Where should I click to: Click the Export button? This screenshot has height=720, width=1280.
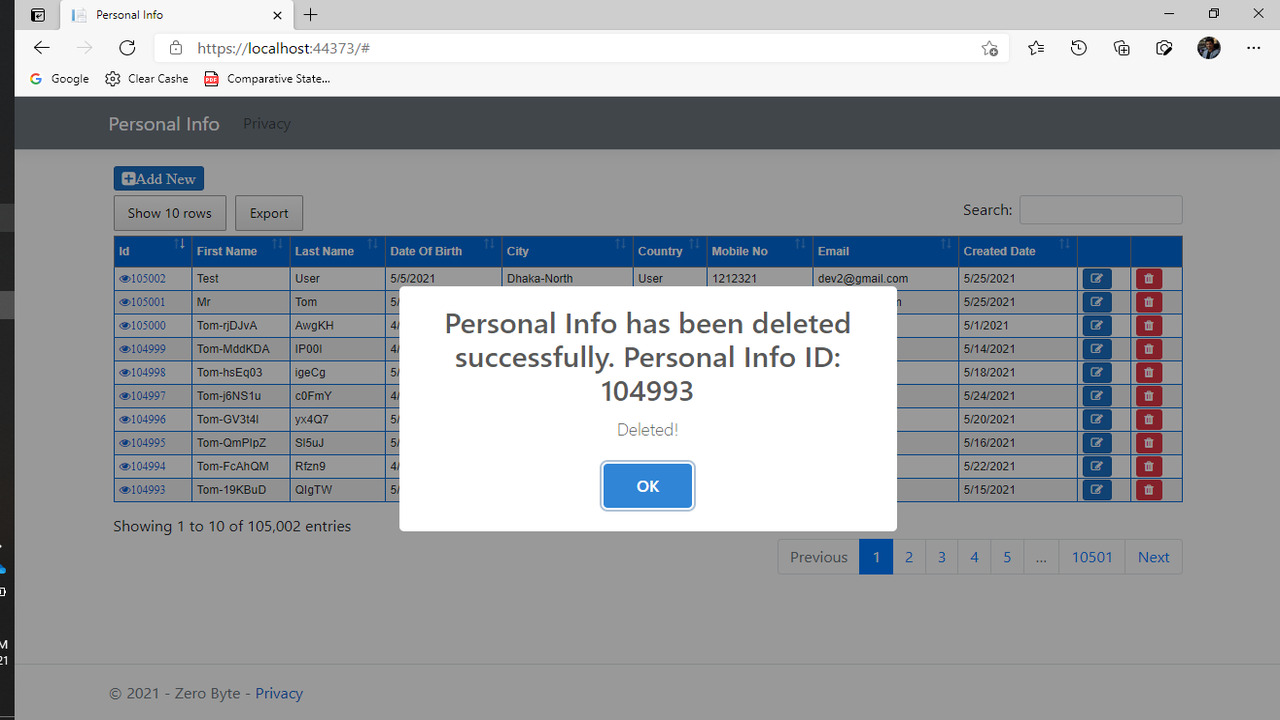point(268,213)
